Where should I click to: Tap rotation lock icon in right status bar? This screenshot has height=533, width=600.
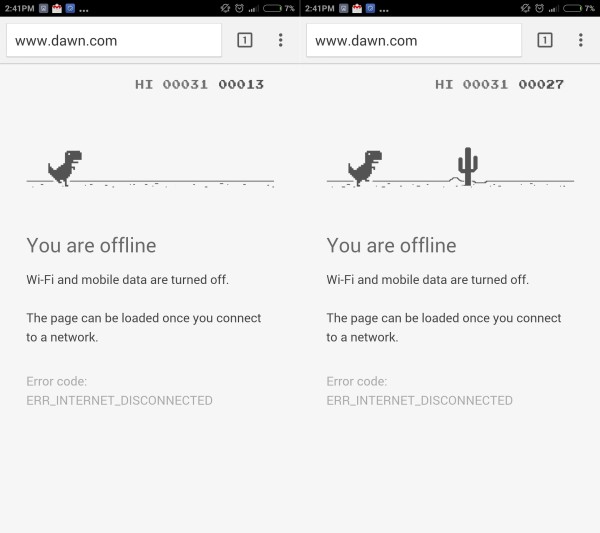click(525, 8)
